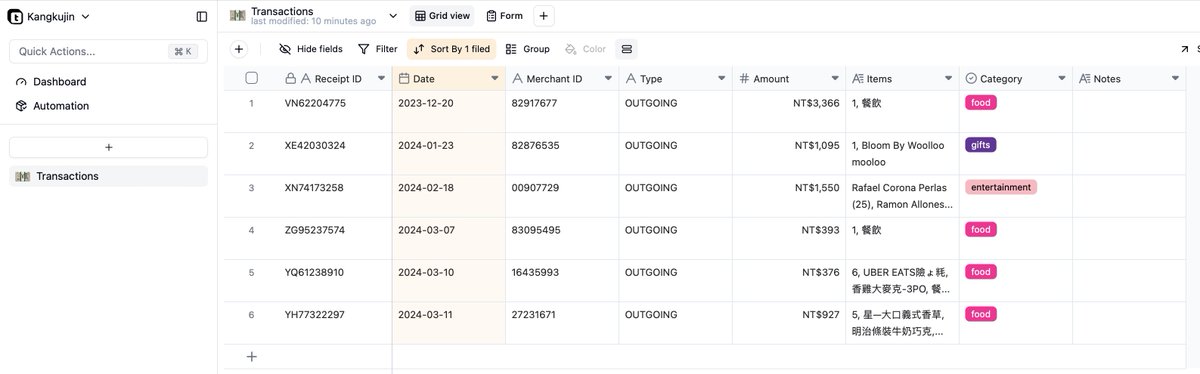Click the gifts category tag
The image size is (1200, 374).
pos(980,145)
